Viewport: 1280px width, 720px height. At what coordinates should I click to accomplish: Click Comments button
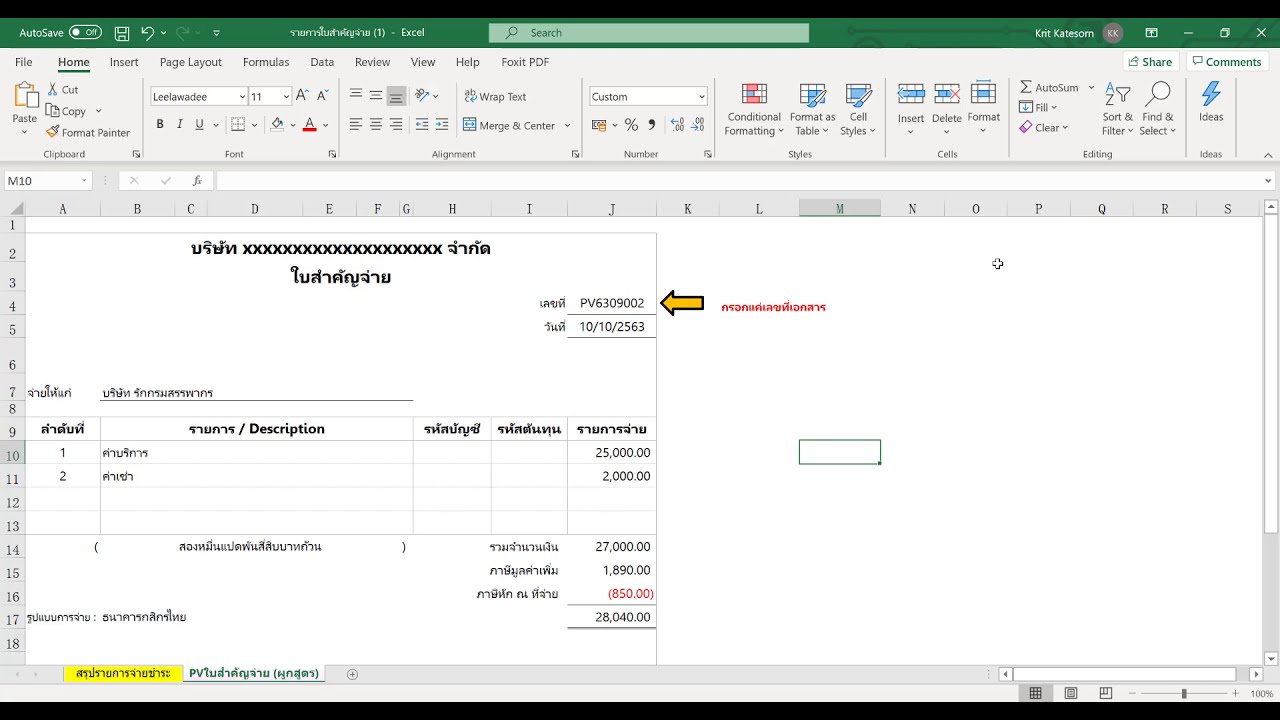click(x=1226, y=62)
